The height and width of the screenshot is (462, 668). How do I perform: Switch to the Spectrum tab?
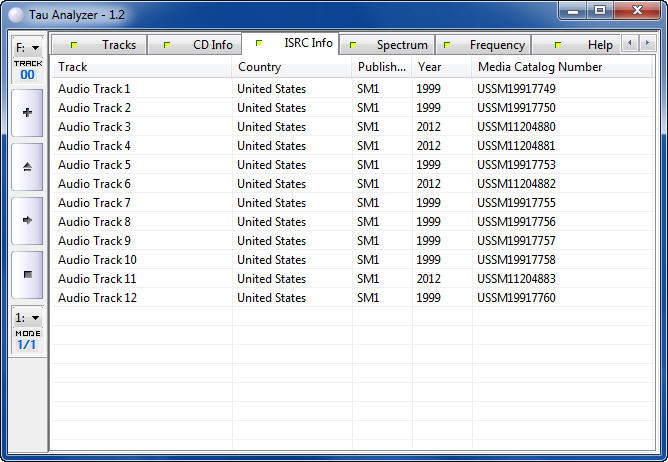point(391,45)
